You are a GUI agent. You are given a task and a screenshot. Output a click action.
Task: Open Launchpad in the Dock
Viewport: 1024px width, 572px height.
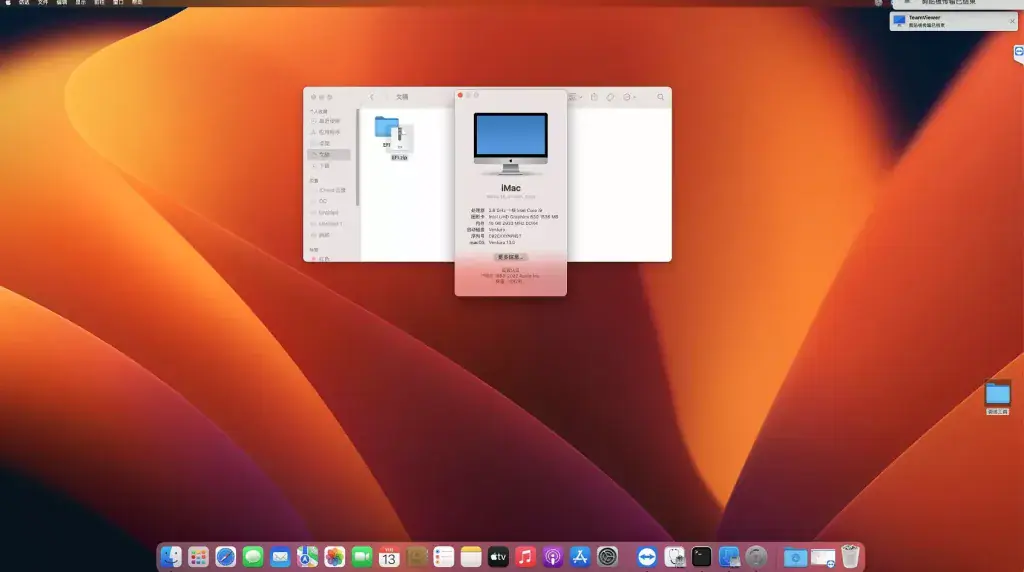(199, 557)
